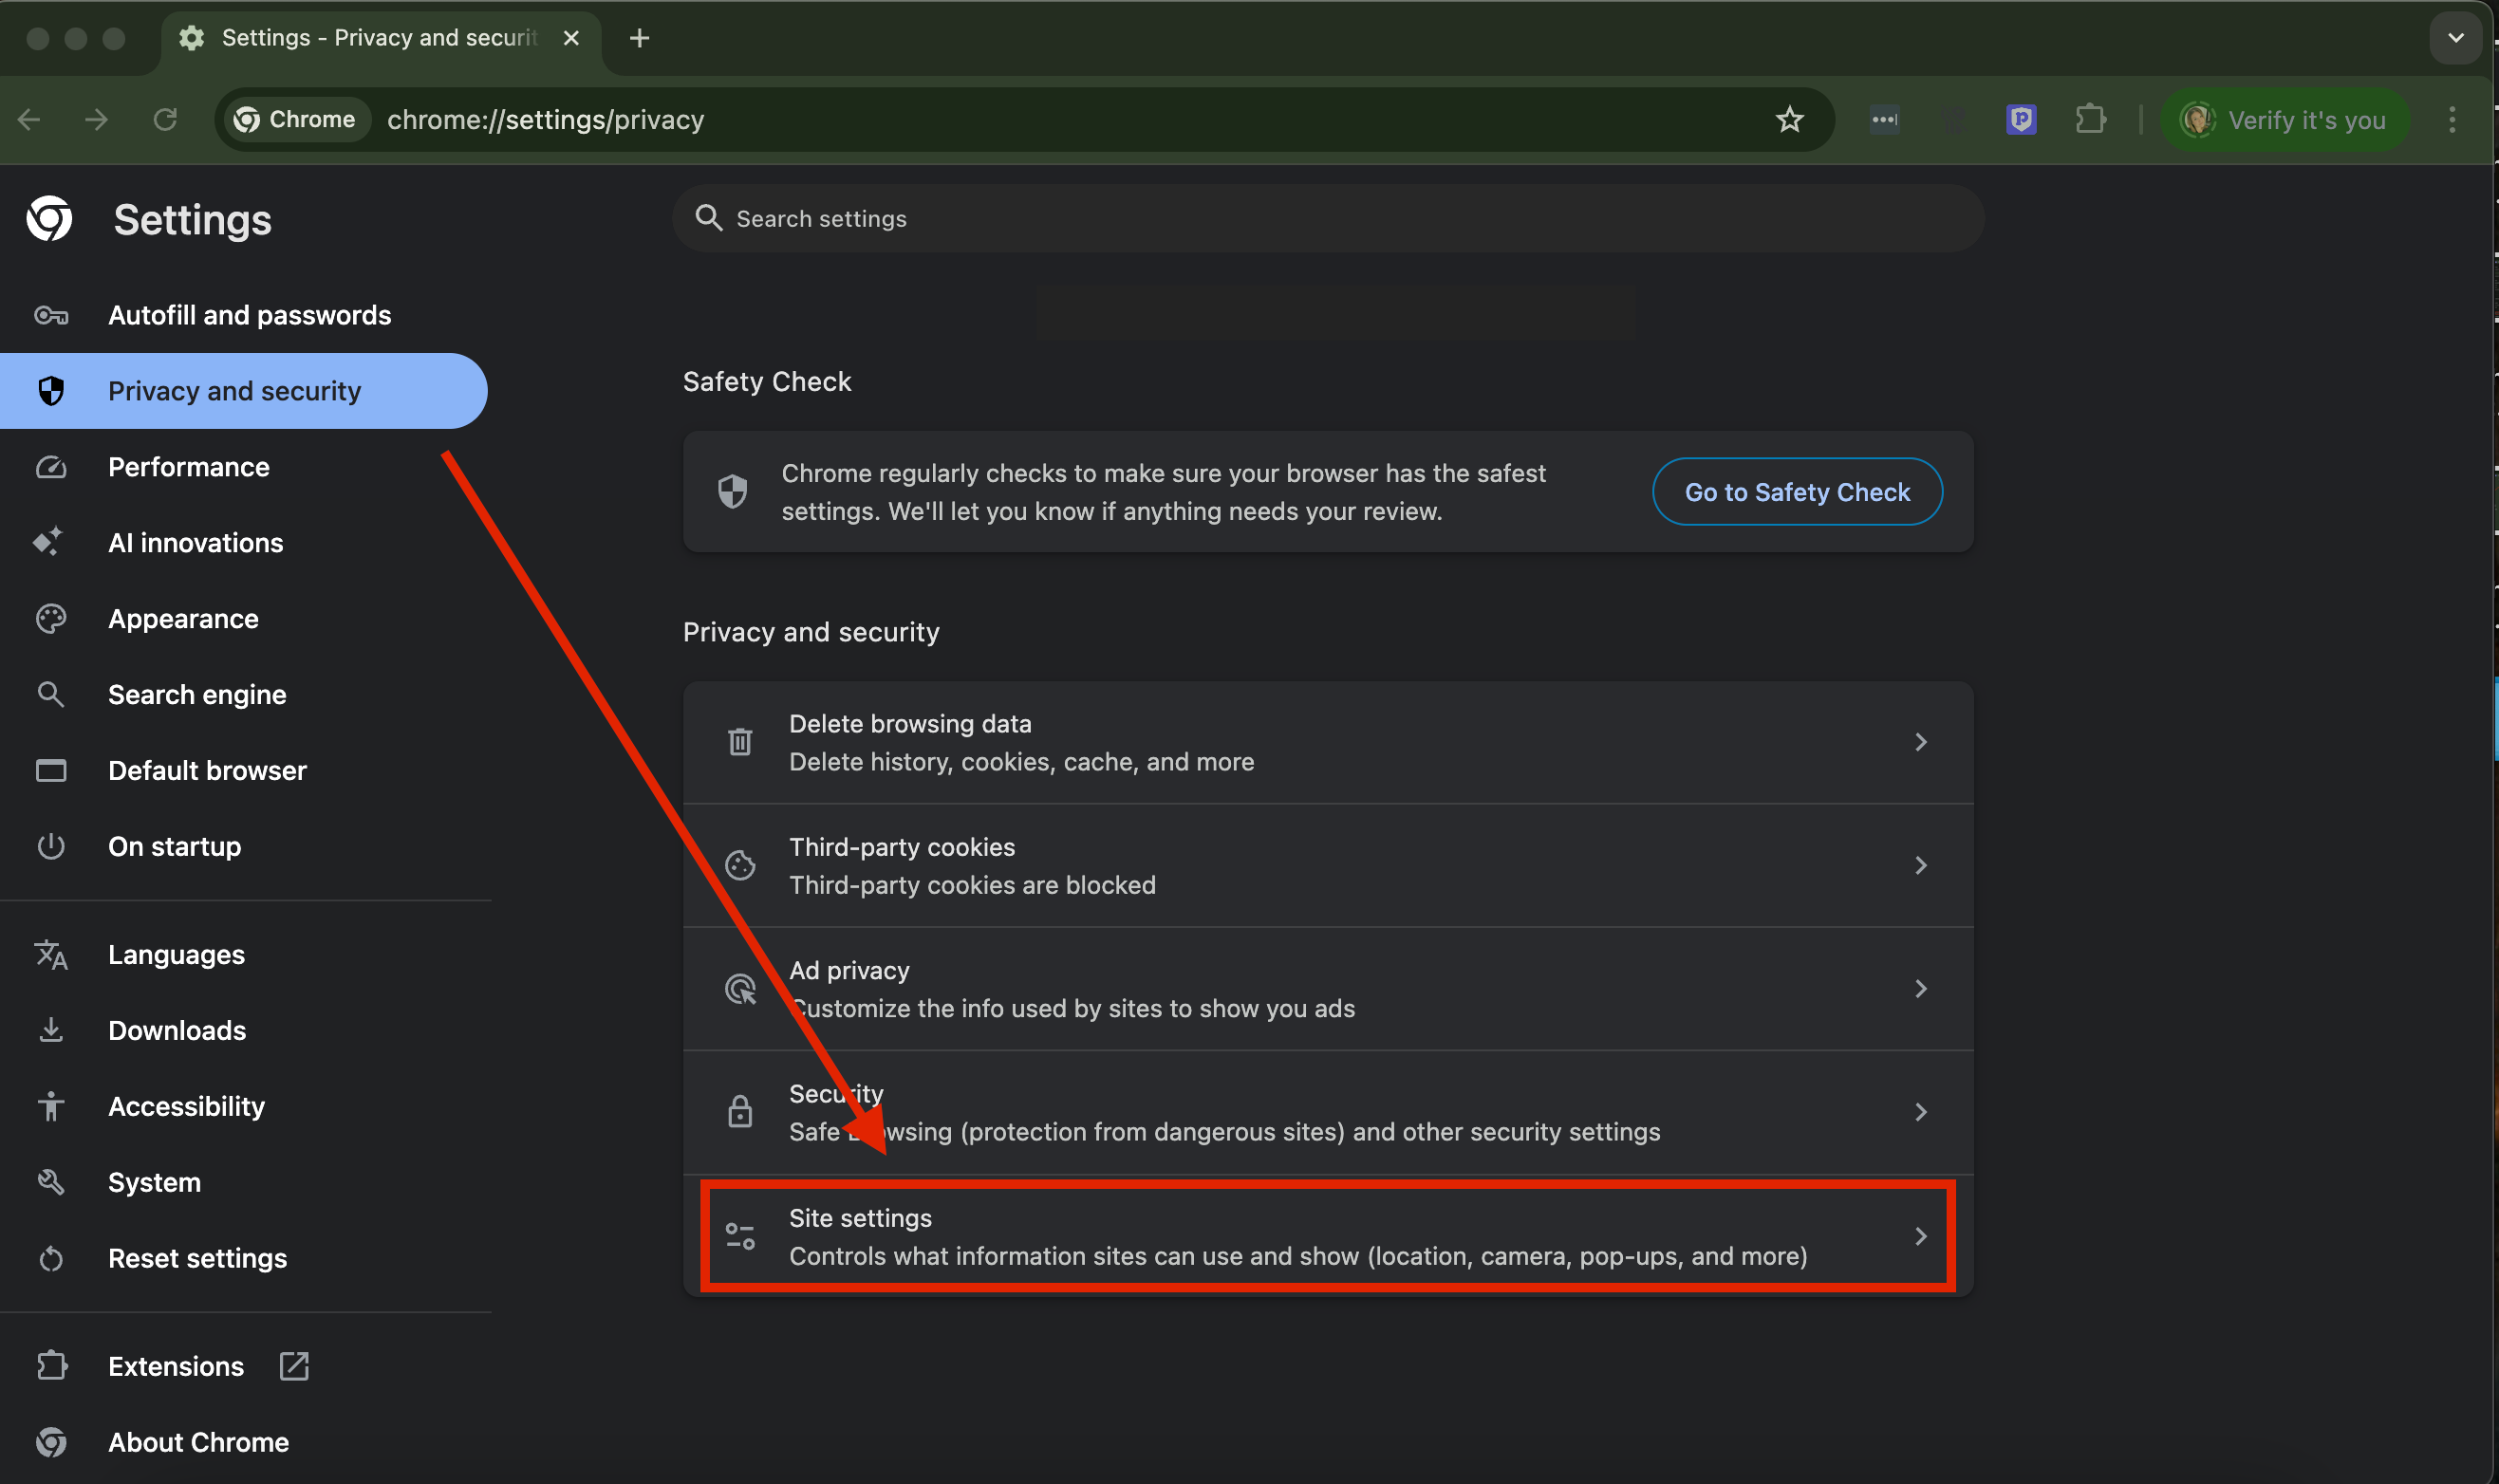This screenshot has height=1484, width=2499.
Task: Click the Default browser icon
Action: tap(50, 770)
